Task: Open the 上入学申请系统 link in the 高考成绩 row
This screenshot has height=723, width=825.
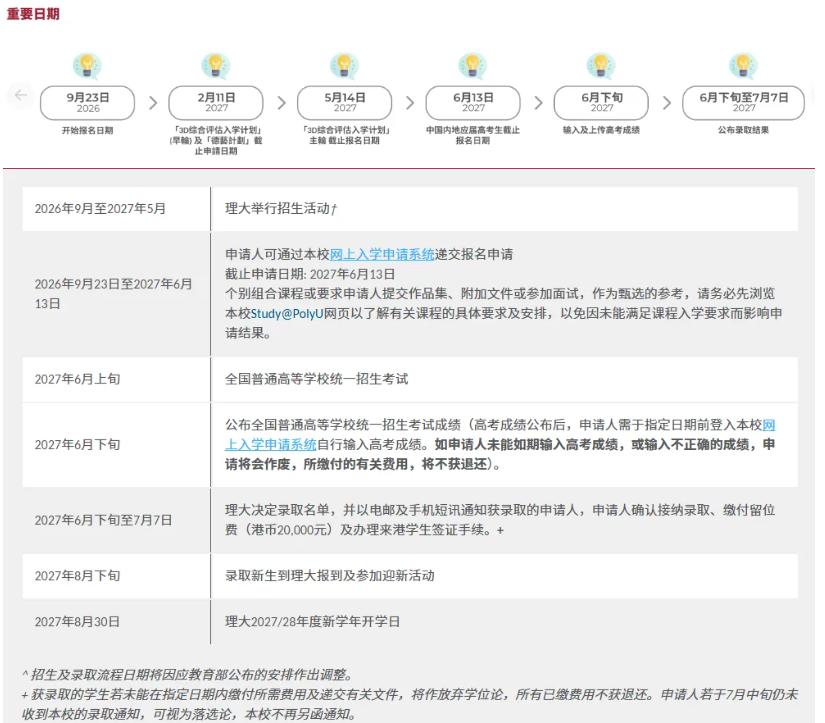Action: [270, 445]
